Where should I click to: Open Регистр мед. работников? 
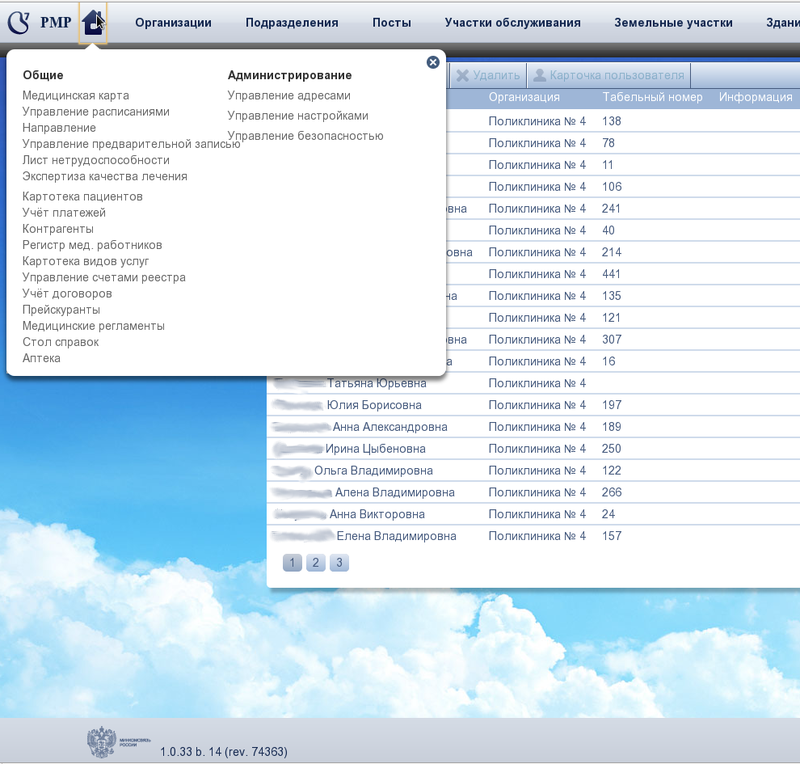pyautogui.click(x=92, y=245)
